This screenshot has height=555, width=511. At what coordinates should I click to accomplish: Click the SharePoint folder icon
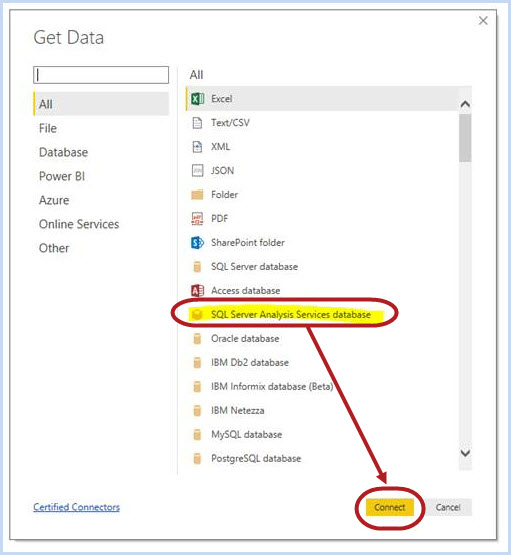pyautogui.click(x=197, y=242)
